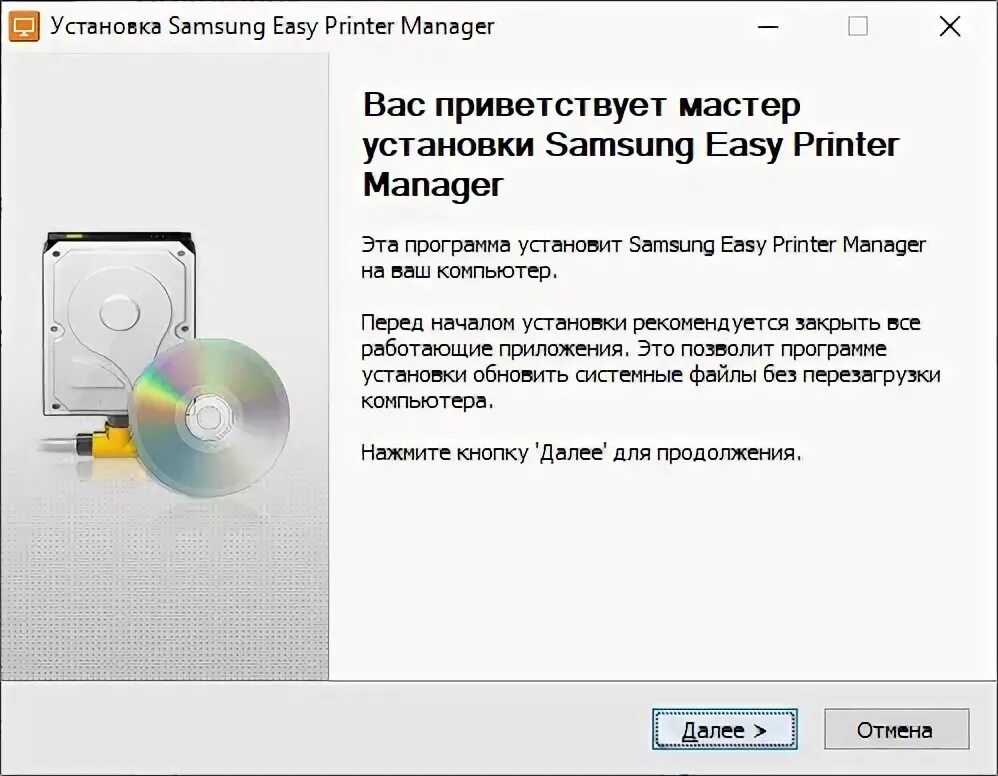Click the empty footer area left of Далее
This screenshot has height=776, width=998.
pyautogui.click(x=325, y=729)
